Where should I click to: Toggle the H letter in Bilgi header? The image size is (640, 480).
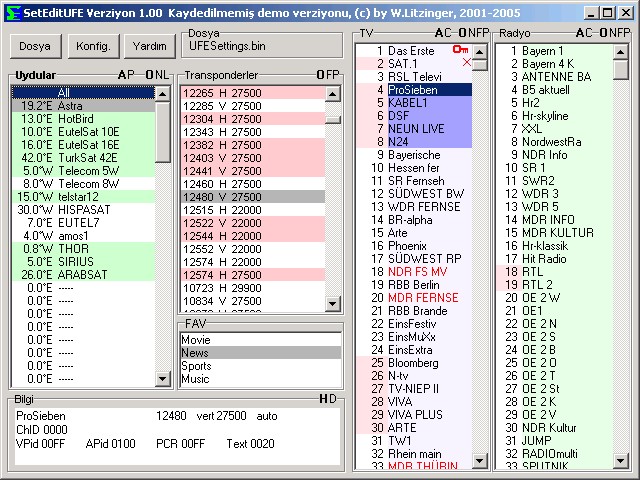(x=323, y=399)
